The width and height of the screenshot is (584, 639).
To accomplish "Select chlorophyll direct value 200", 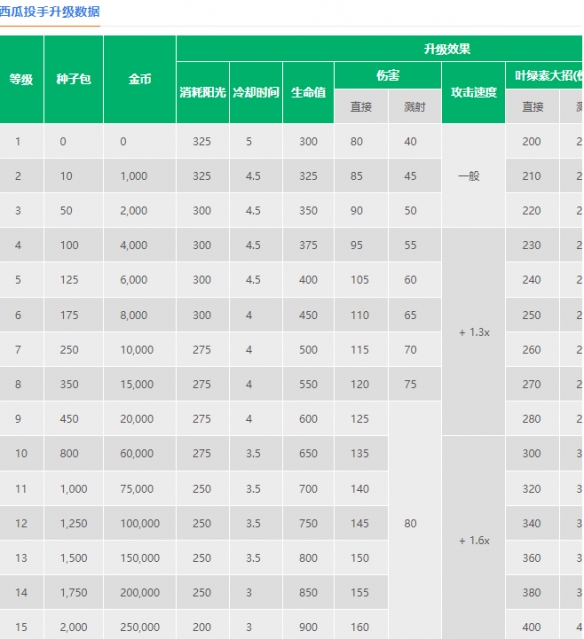I will (x=533, y=141).
